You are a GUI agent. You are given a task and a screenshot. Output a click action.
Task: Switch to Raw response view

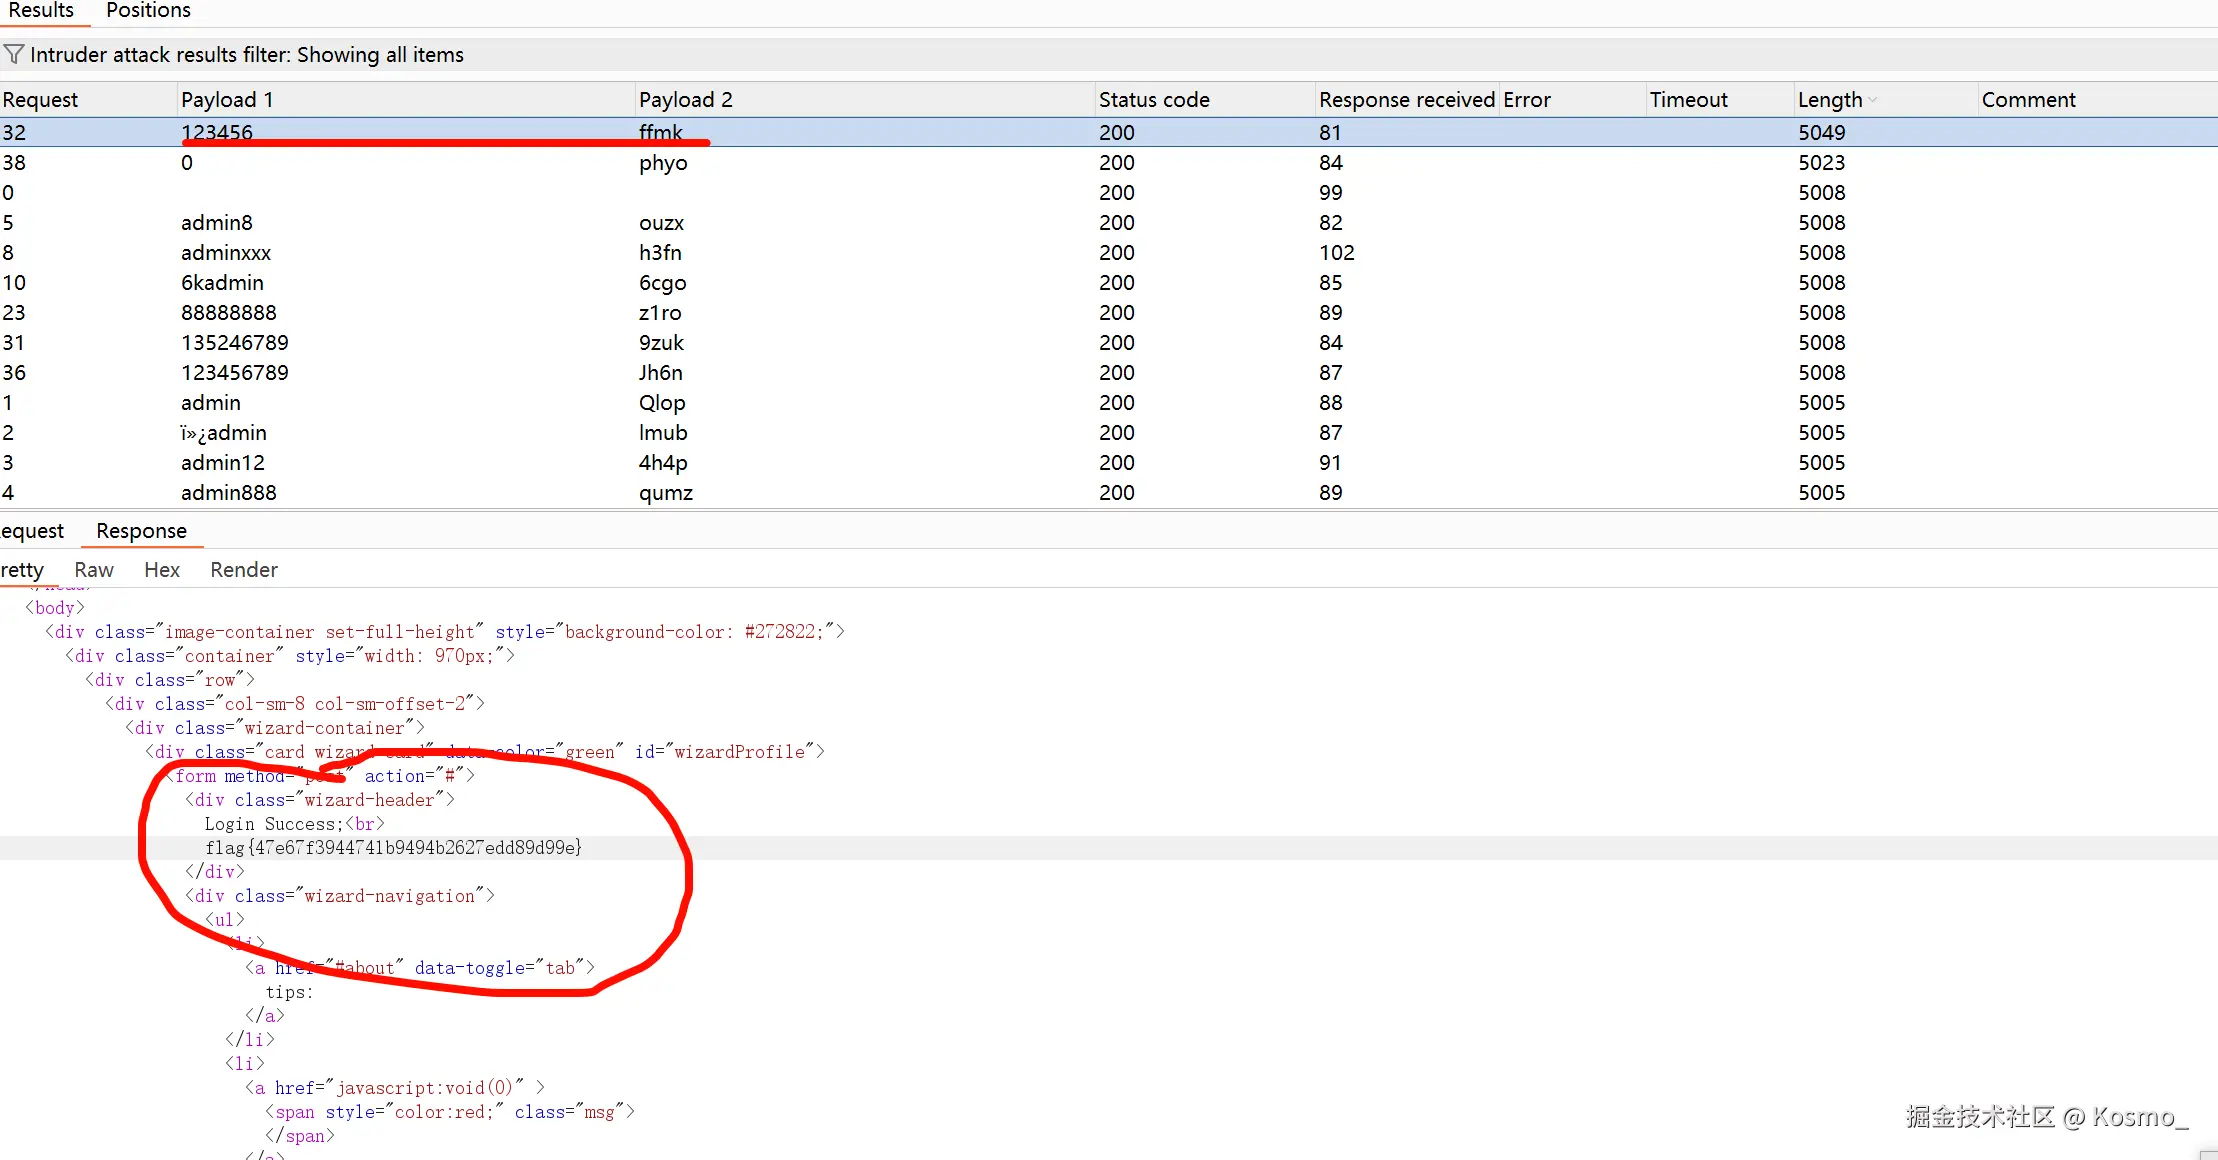pos(94,570)
